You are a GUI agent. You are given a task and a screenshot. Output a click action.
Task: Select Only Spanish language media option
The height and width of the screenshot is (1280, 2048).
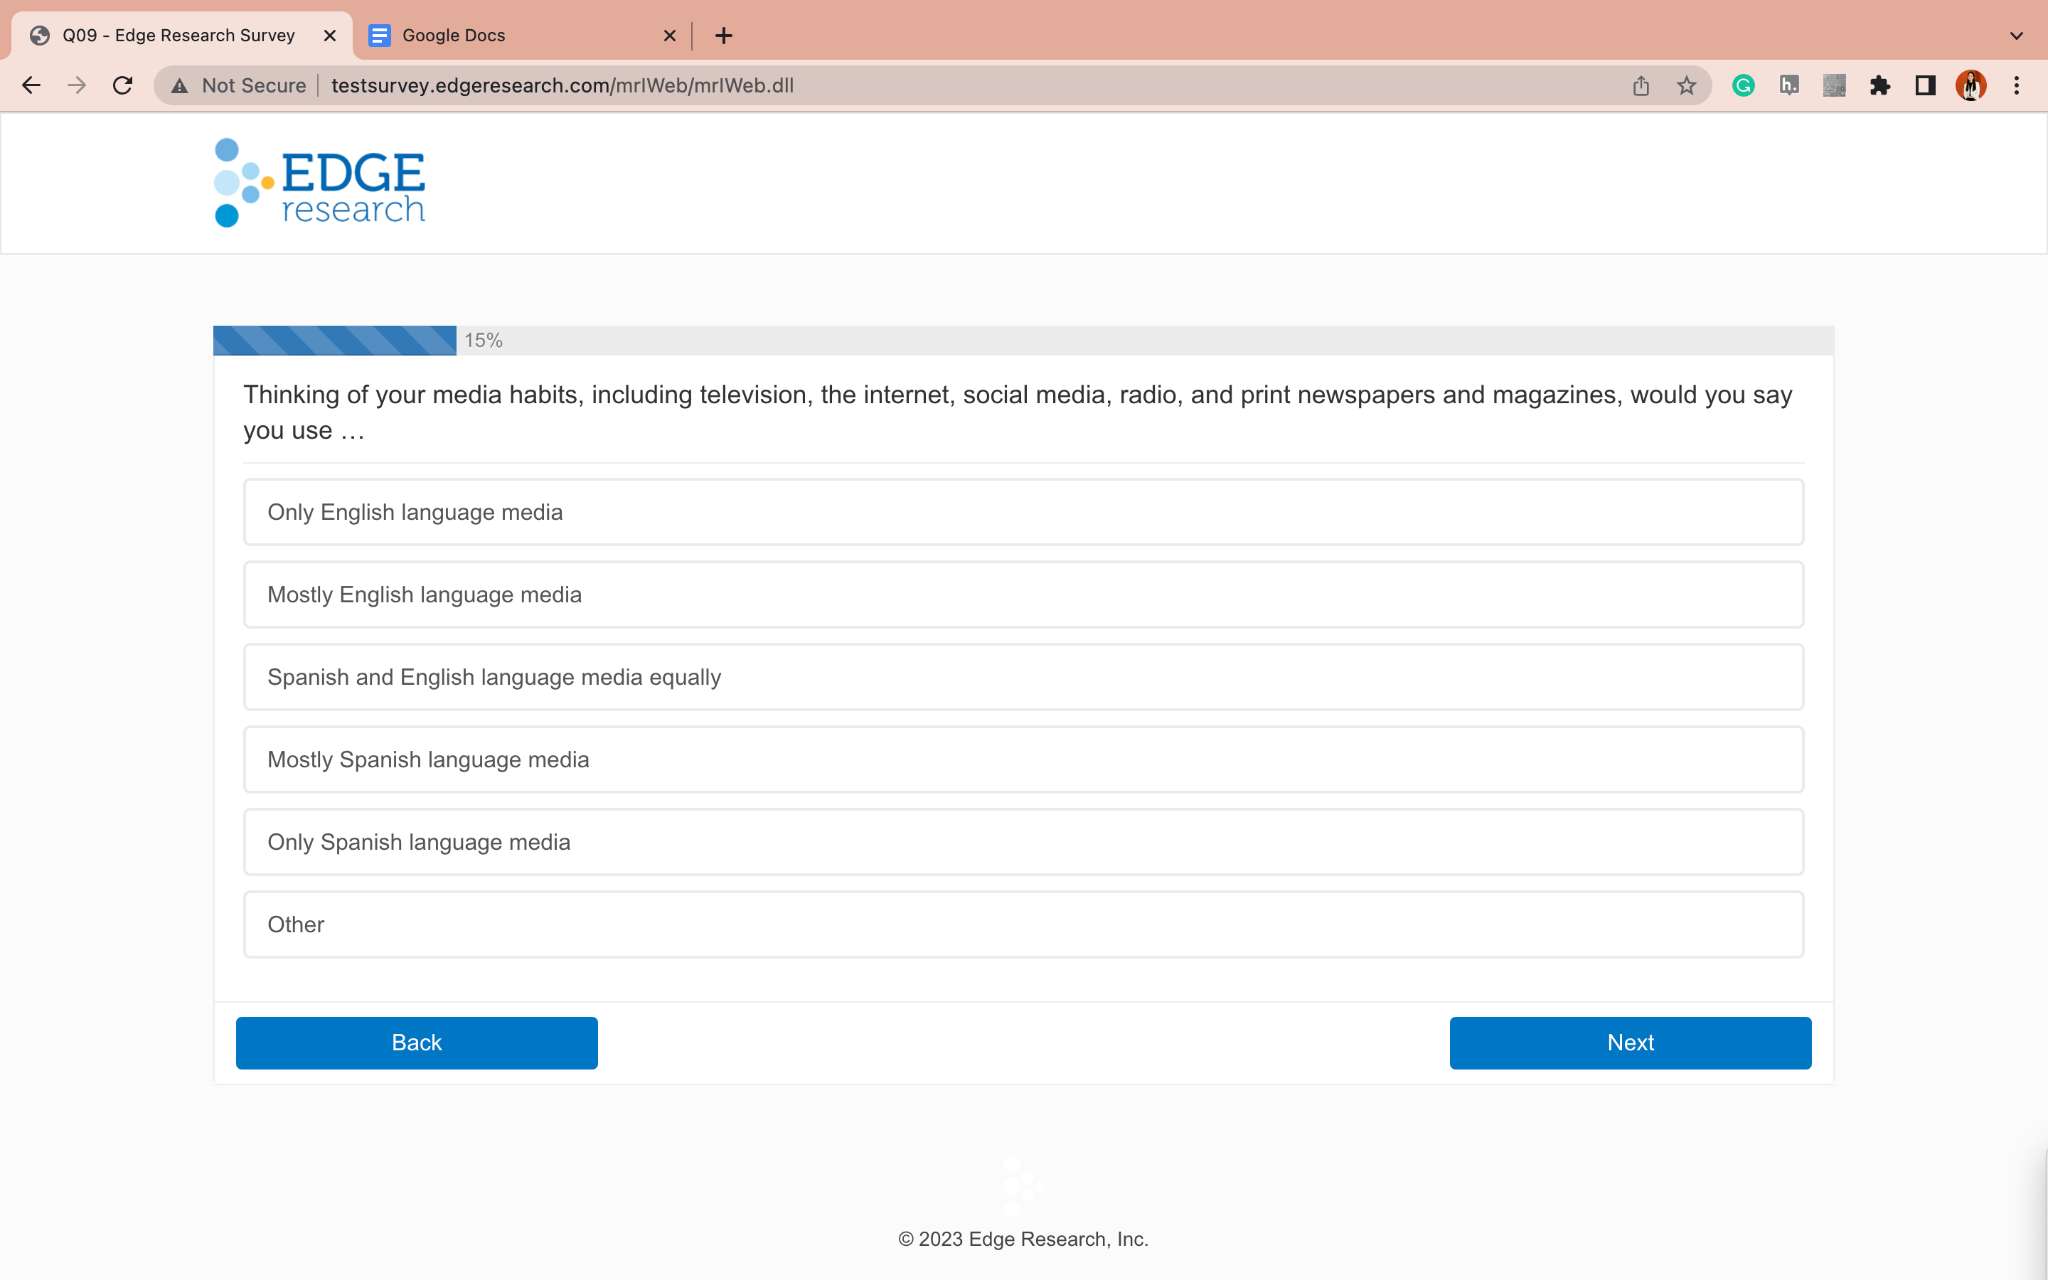click(1023, 842)
